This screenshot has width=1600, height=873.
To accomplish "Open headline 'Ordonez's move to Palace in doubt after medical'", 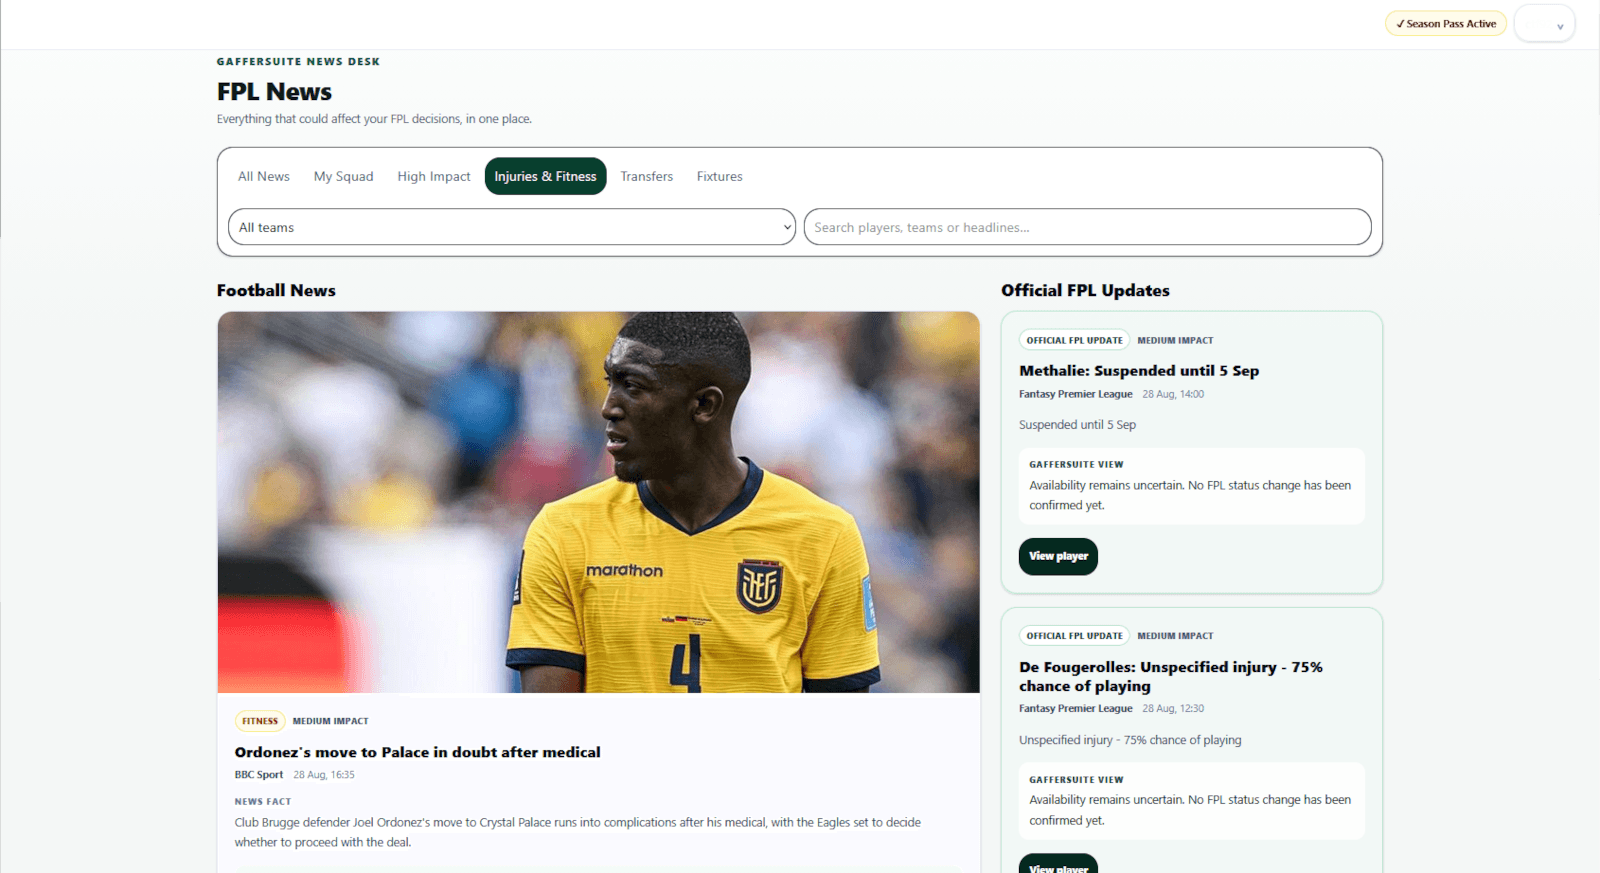I will [x=418, y=752].
